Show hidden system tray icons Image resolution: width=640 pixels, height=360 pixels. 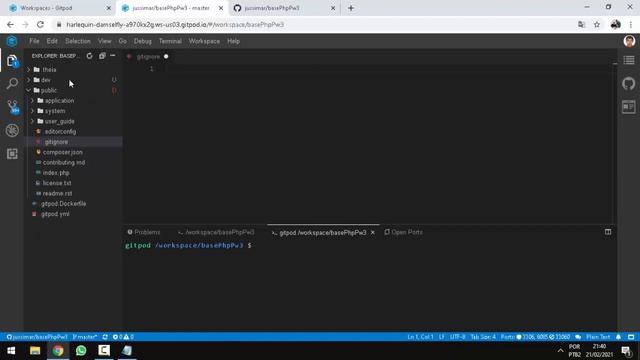coord(560,350)
